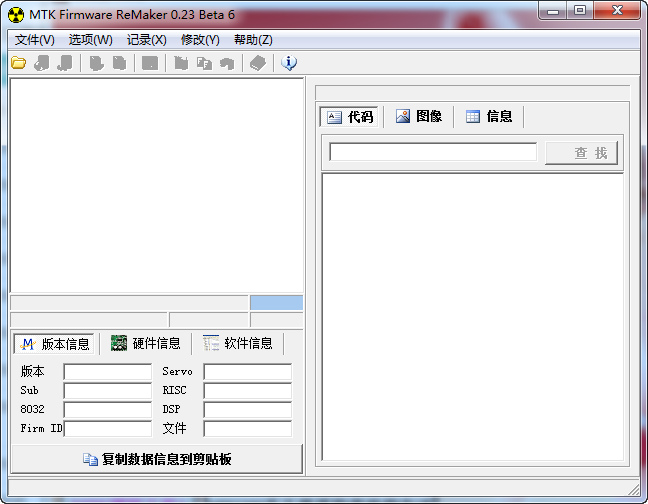The image size is (648, 504).
Task: Select the 硬件信息 tab
Action: (146, 343)
